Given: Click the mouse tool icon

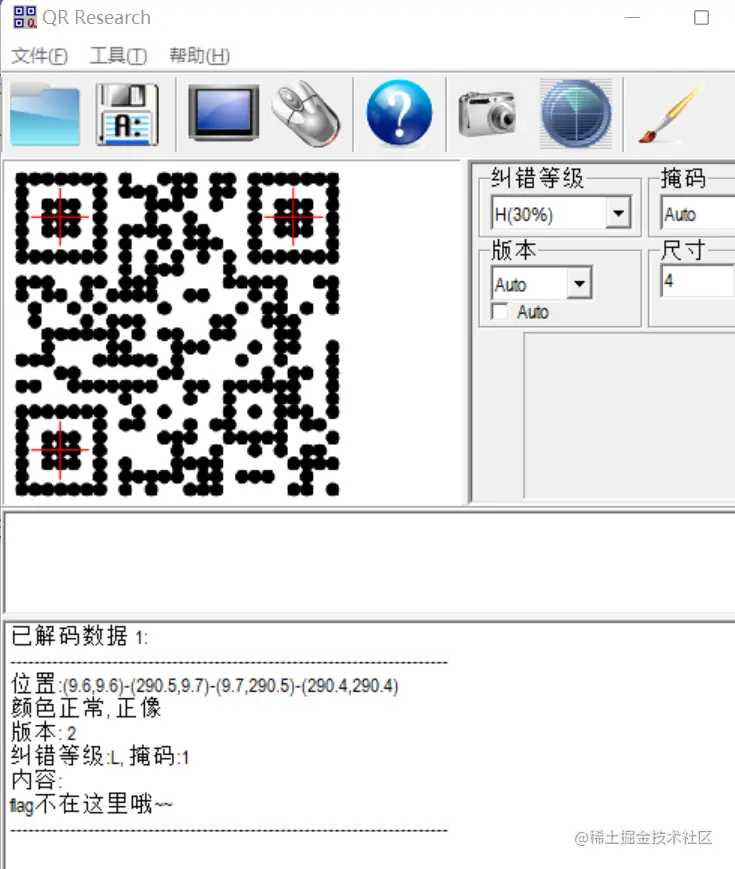Looking at the screenshot, I should pos(307,114).
